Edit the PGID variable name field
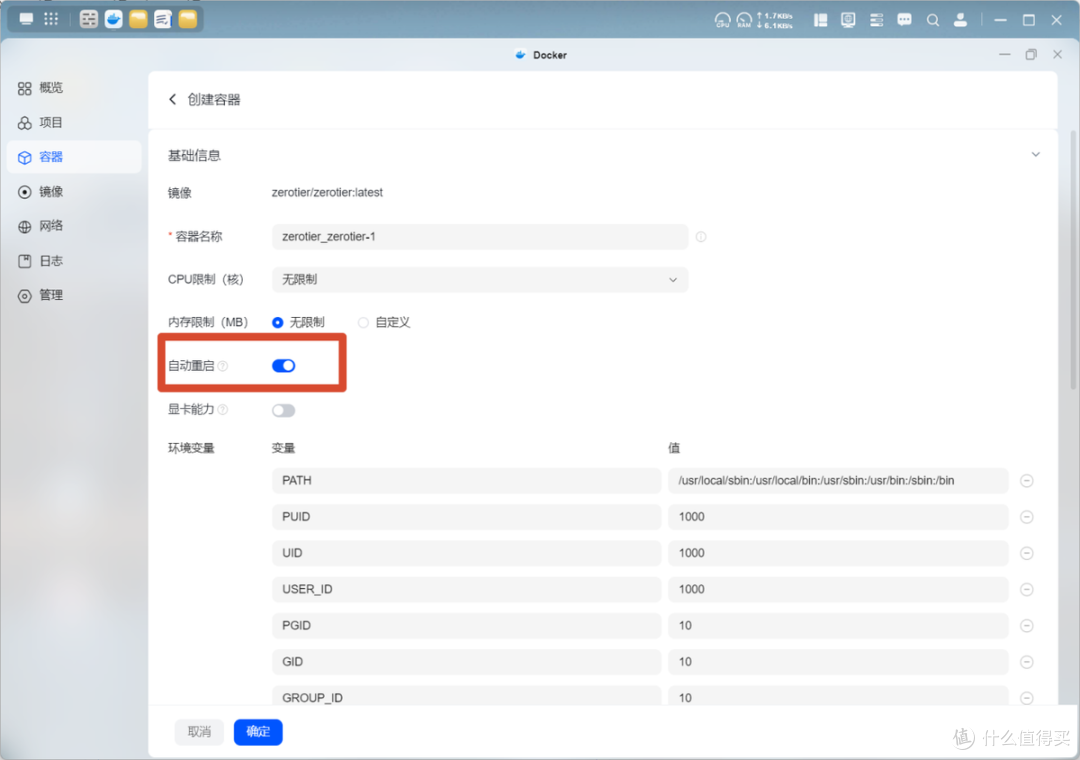 466,626
